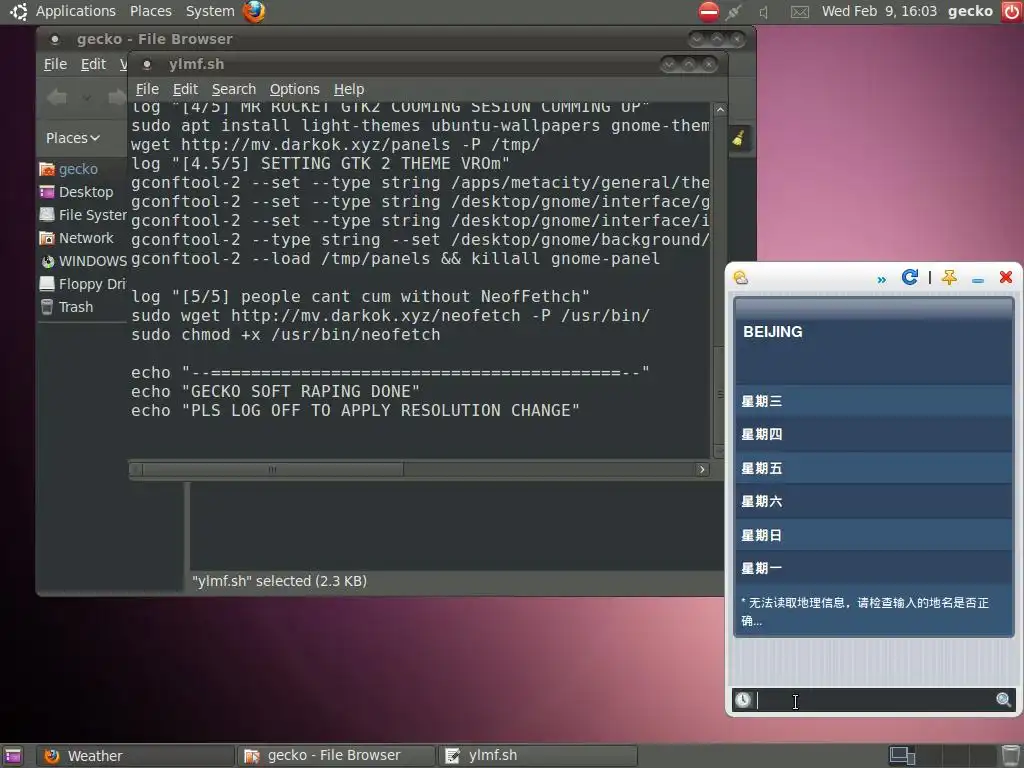
Task: Open the Applications menu
Action: pyautogui.click(x=75, y=11)
